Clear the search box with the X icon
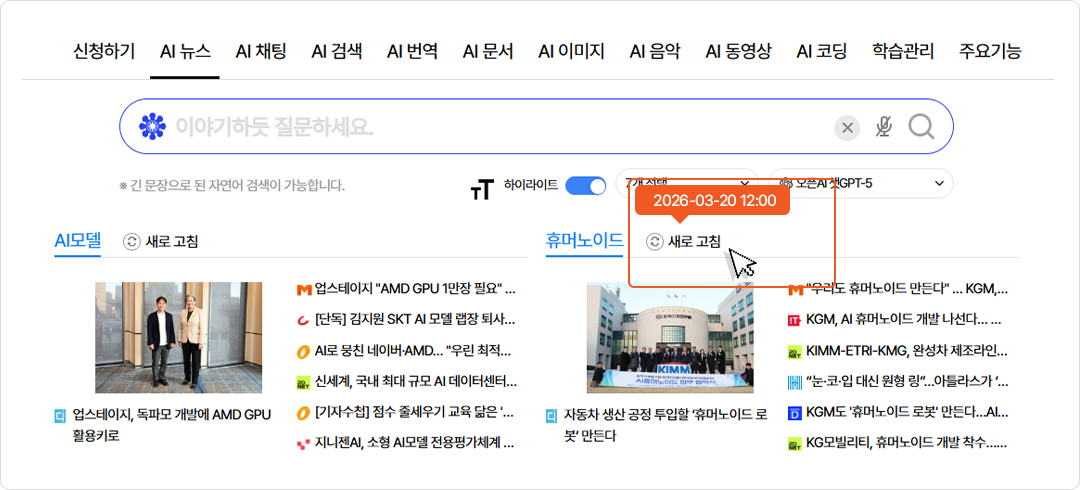 [x=847, y=127]
